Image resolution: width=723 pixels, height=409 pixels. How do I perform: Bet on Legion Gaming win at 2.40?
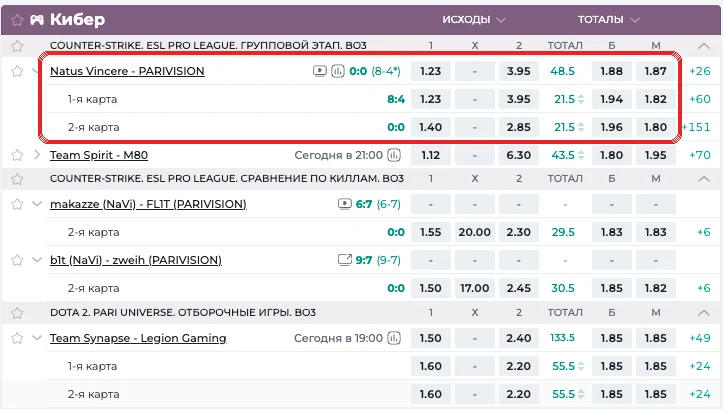point(518,338)
